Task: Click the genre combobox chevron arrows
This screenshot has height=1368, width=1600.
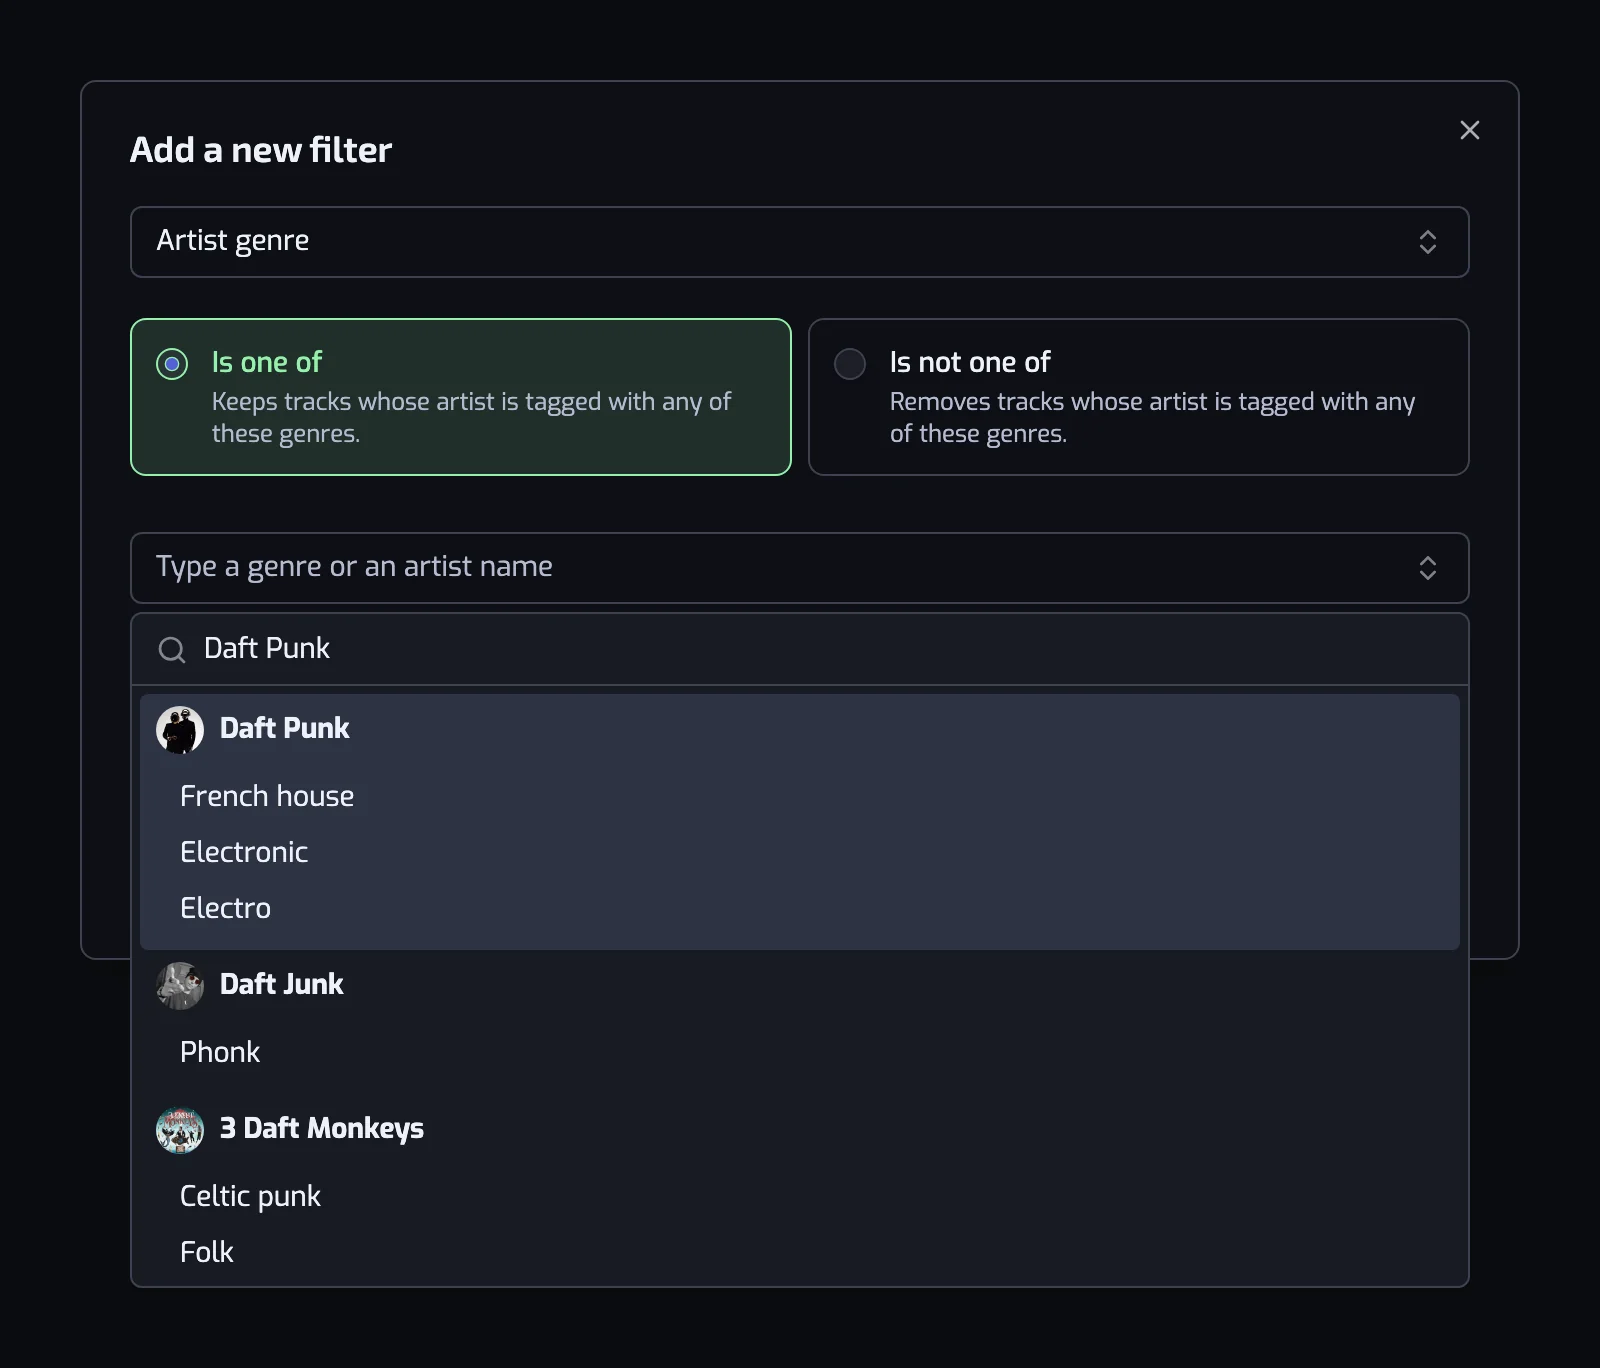Action: (1427, 568)
